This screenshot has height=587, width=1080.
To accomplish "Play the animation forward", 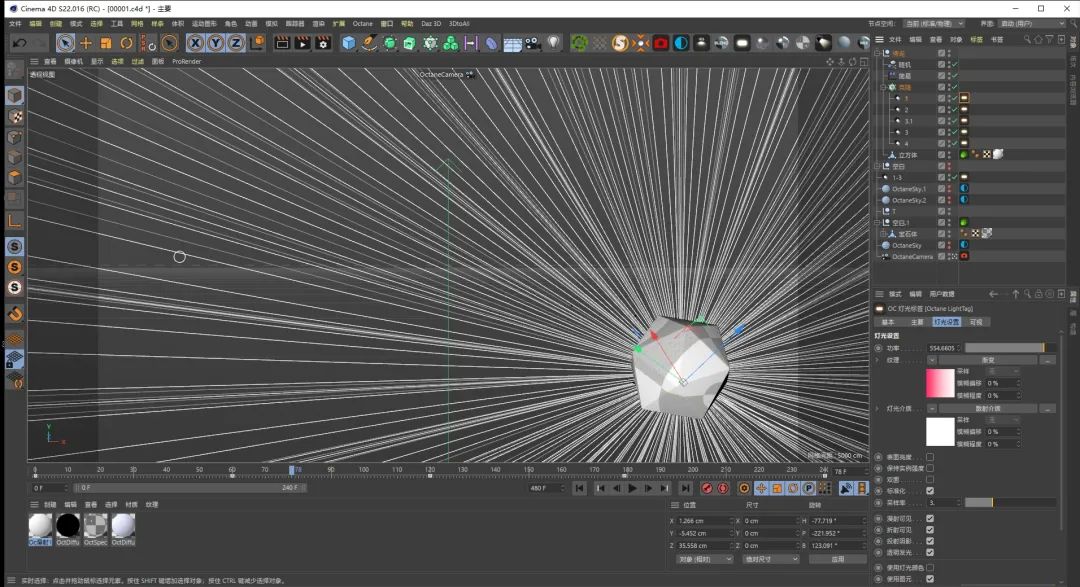I will pyautogui.click(x=632, y=488).
